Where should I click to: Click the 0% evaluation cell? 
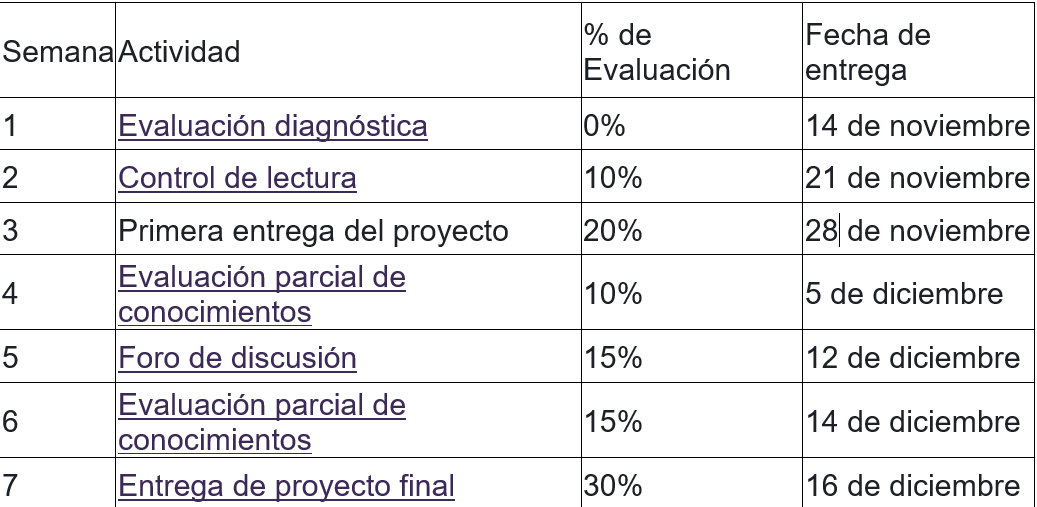(x=605, y=126)
